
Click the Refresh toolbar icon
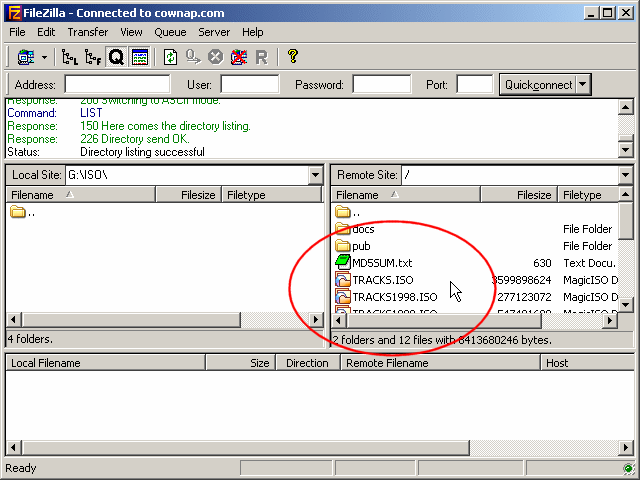point(171,58)
